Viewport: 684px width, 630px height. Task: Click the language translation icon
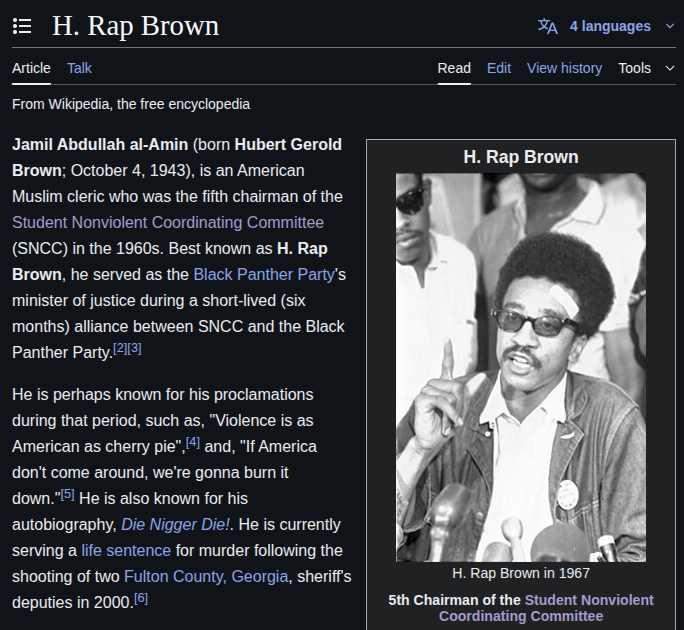click(x=547, y=26)
